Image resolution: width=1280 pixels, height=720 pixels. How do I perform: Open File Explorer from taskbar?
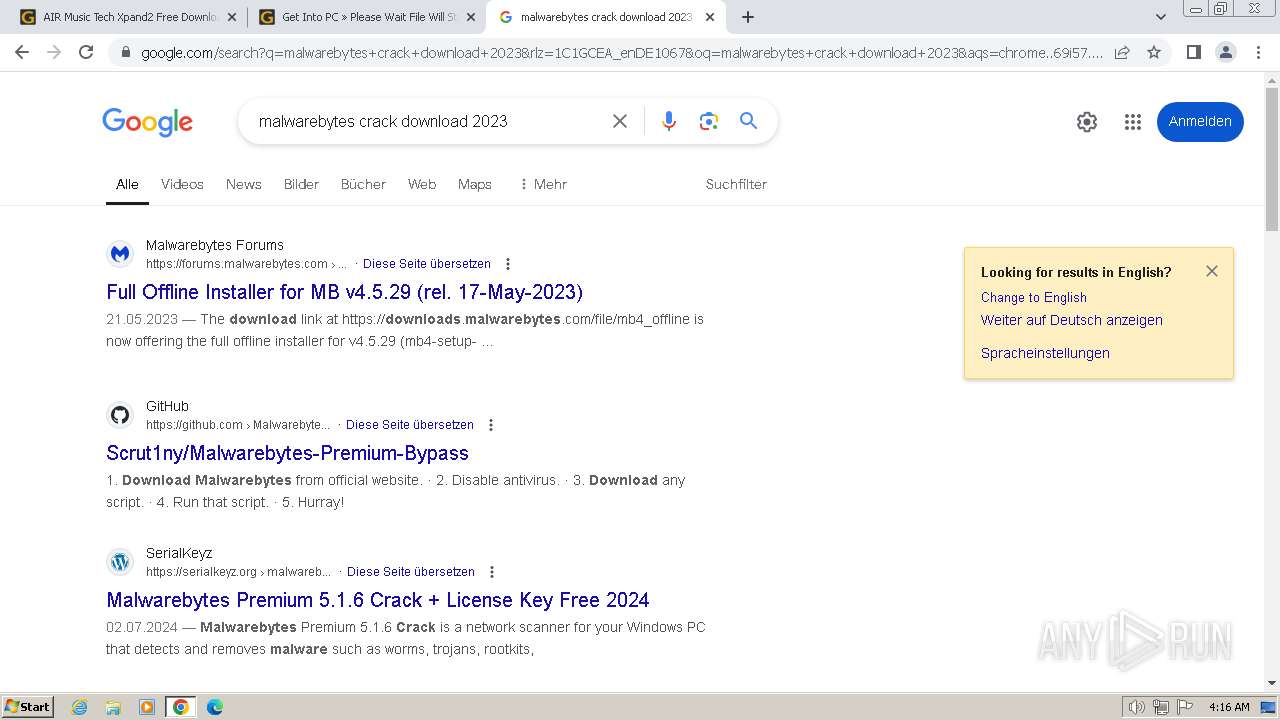pyautogui.click(x=113, y=707)
